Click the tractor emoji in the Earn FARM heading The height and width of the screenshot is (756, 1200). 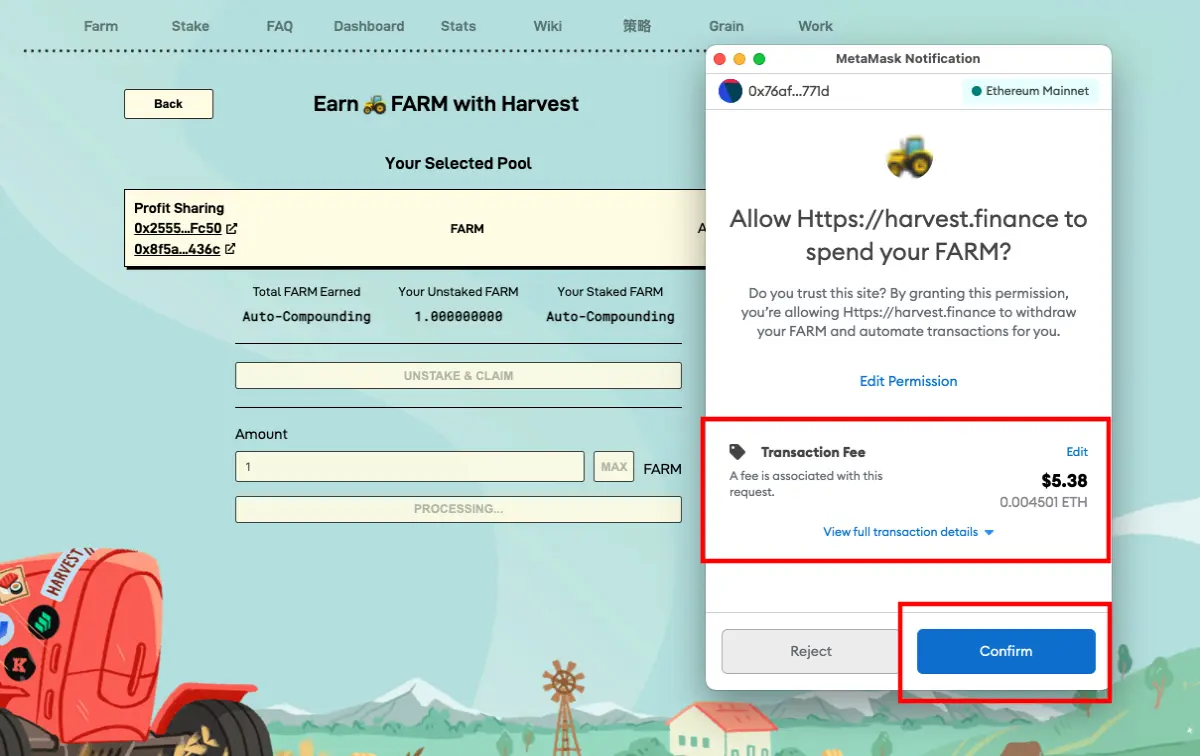point(374,104)
